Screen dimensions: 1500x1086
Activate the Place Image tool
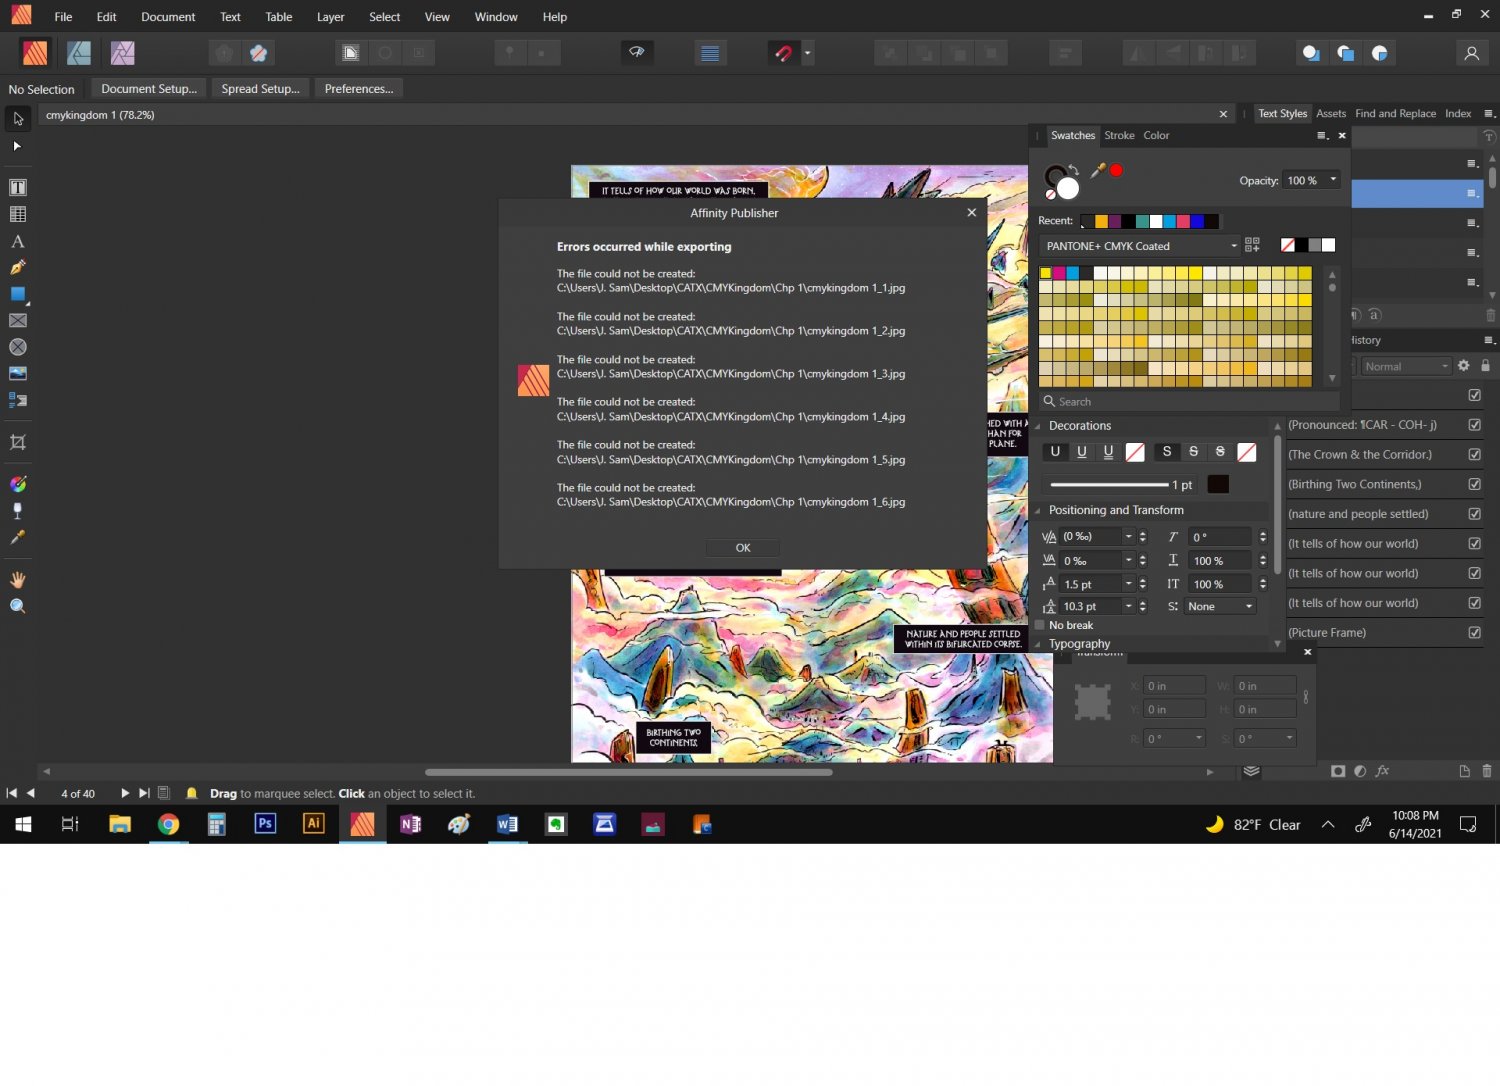pos(18,374)
